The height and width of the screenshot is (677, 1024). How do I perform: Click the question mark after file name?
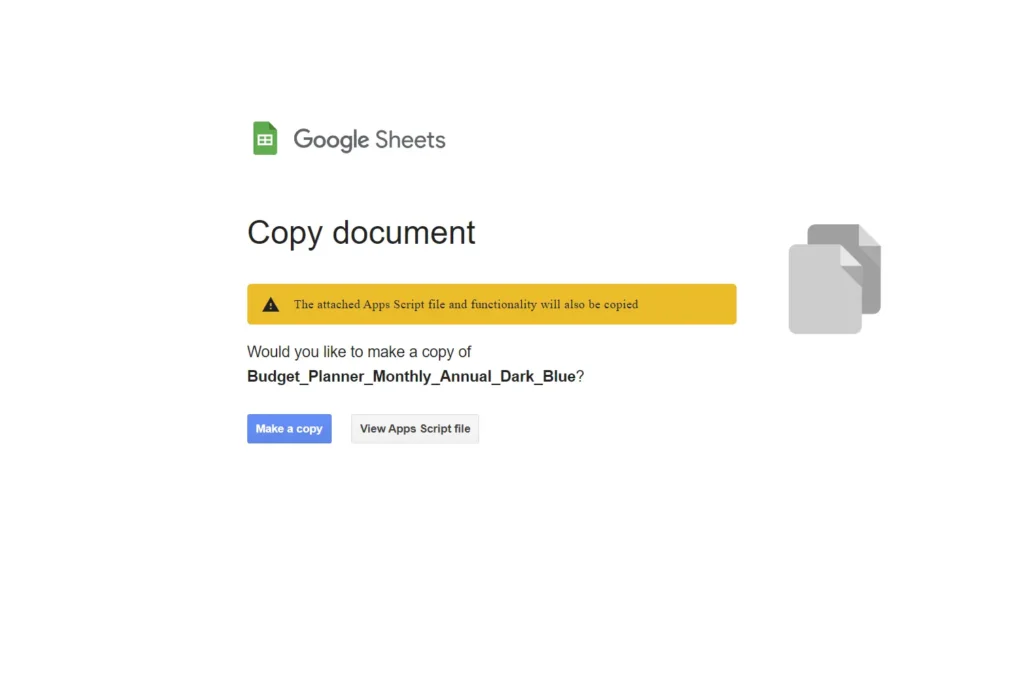click(580, 377)
